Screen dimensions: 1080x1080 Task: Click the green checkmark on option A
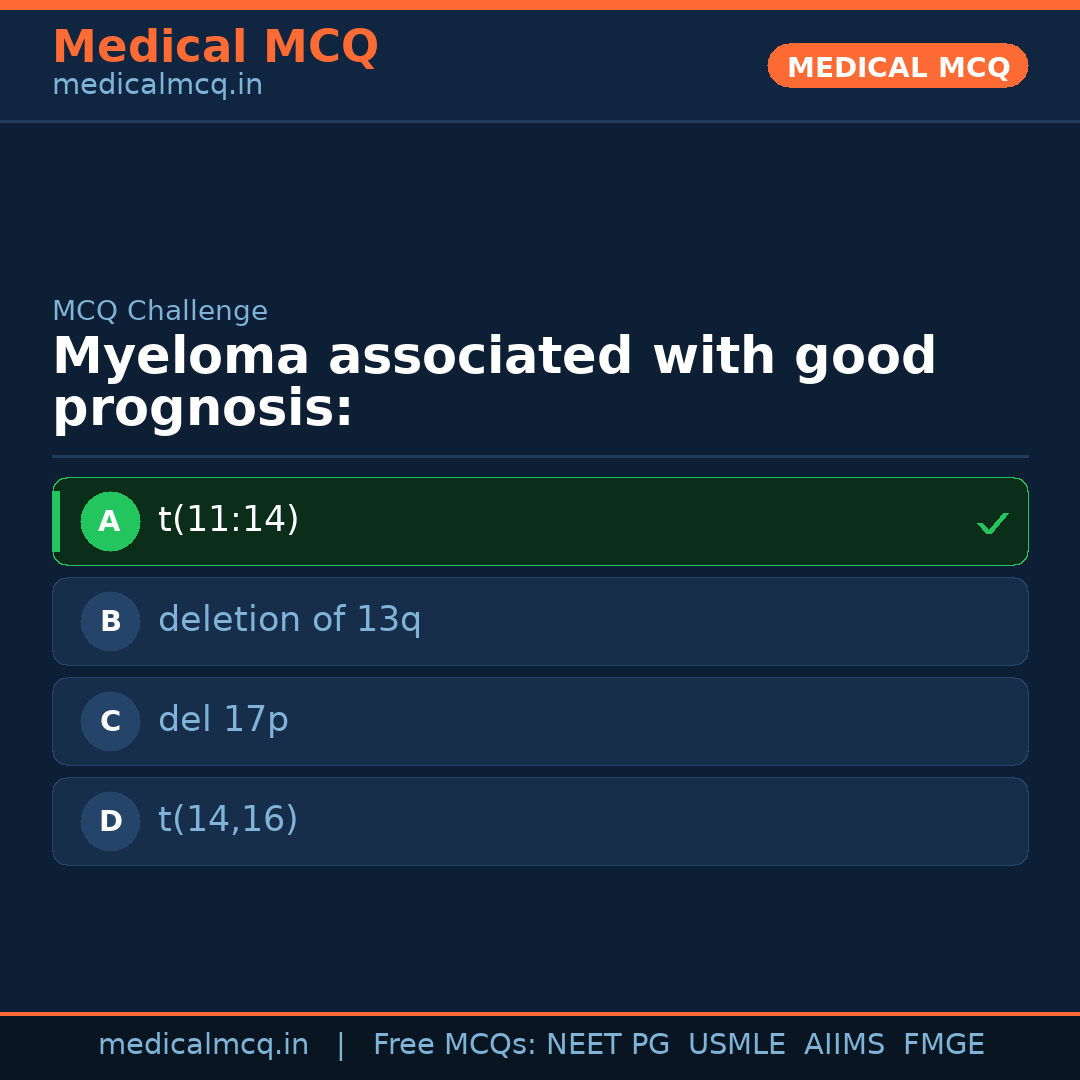click(x=992, y=522)
